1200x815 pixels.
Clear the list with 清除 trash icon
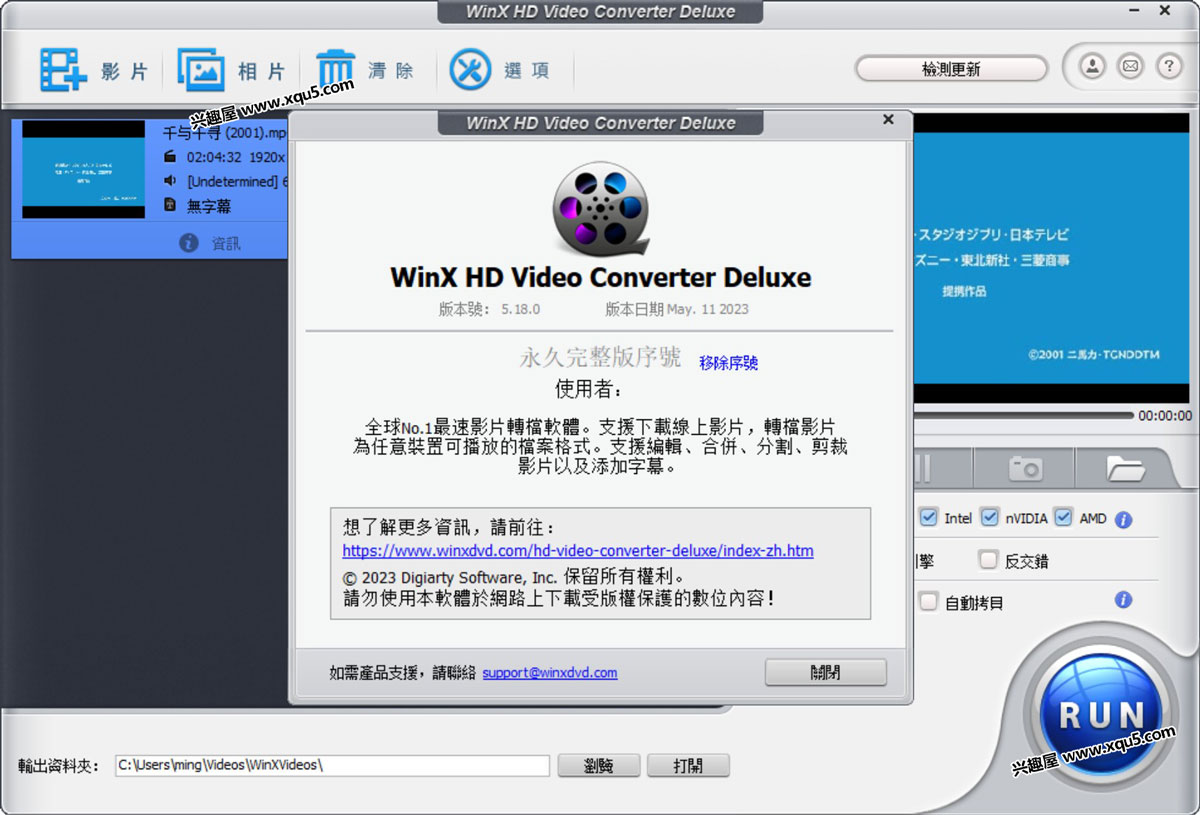pyautogui.click(x=365, y=70)
